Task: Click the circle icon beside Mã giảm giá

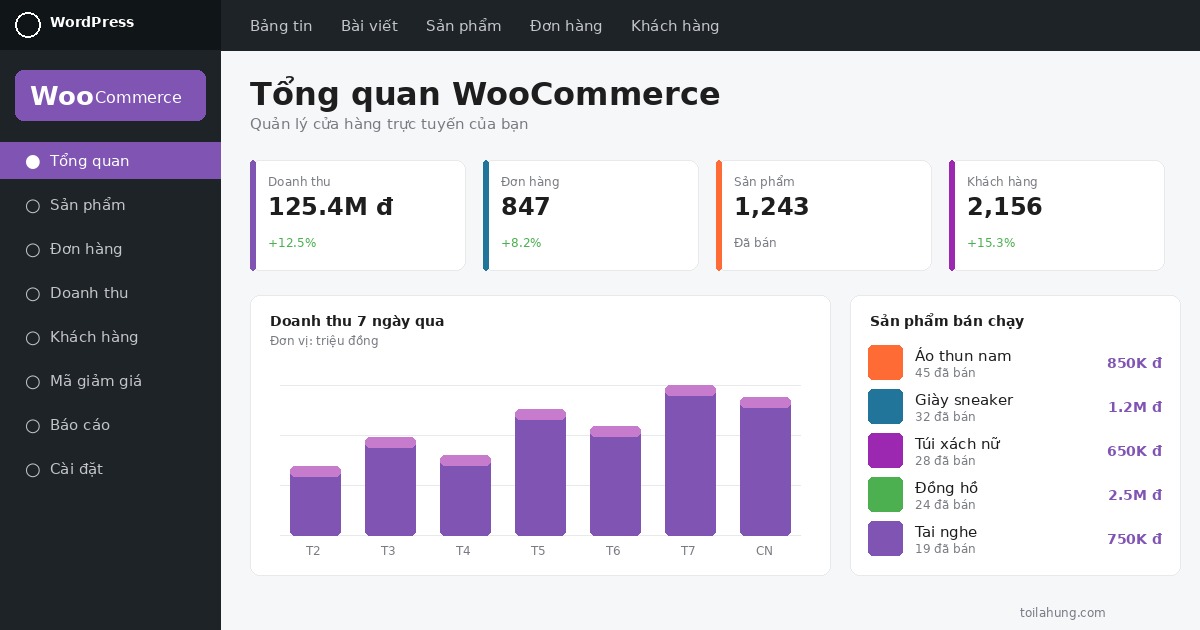Action: (x=33, y=381)
